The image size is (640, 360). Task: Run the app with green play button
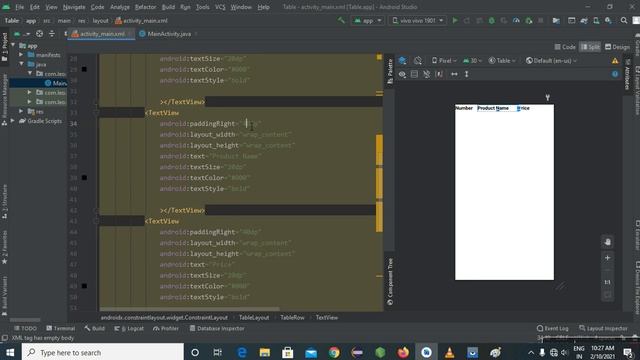click(455, 20)
